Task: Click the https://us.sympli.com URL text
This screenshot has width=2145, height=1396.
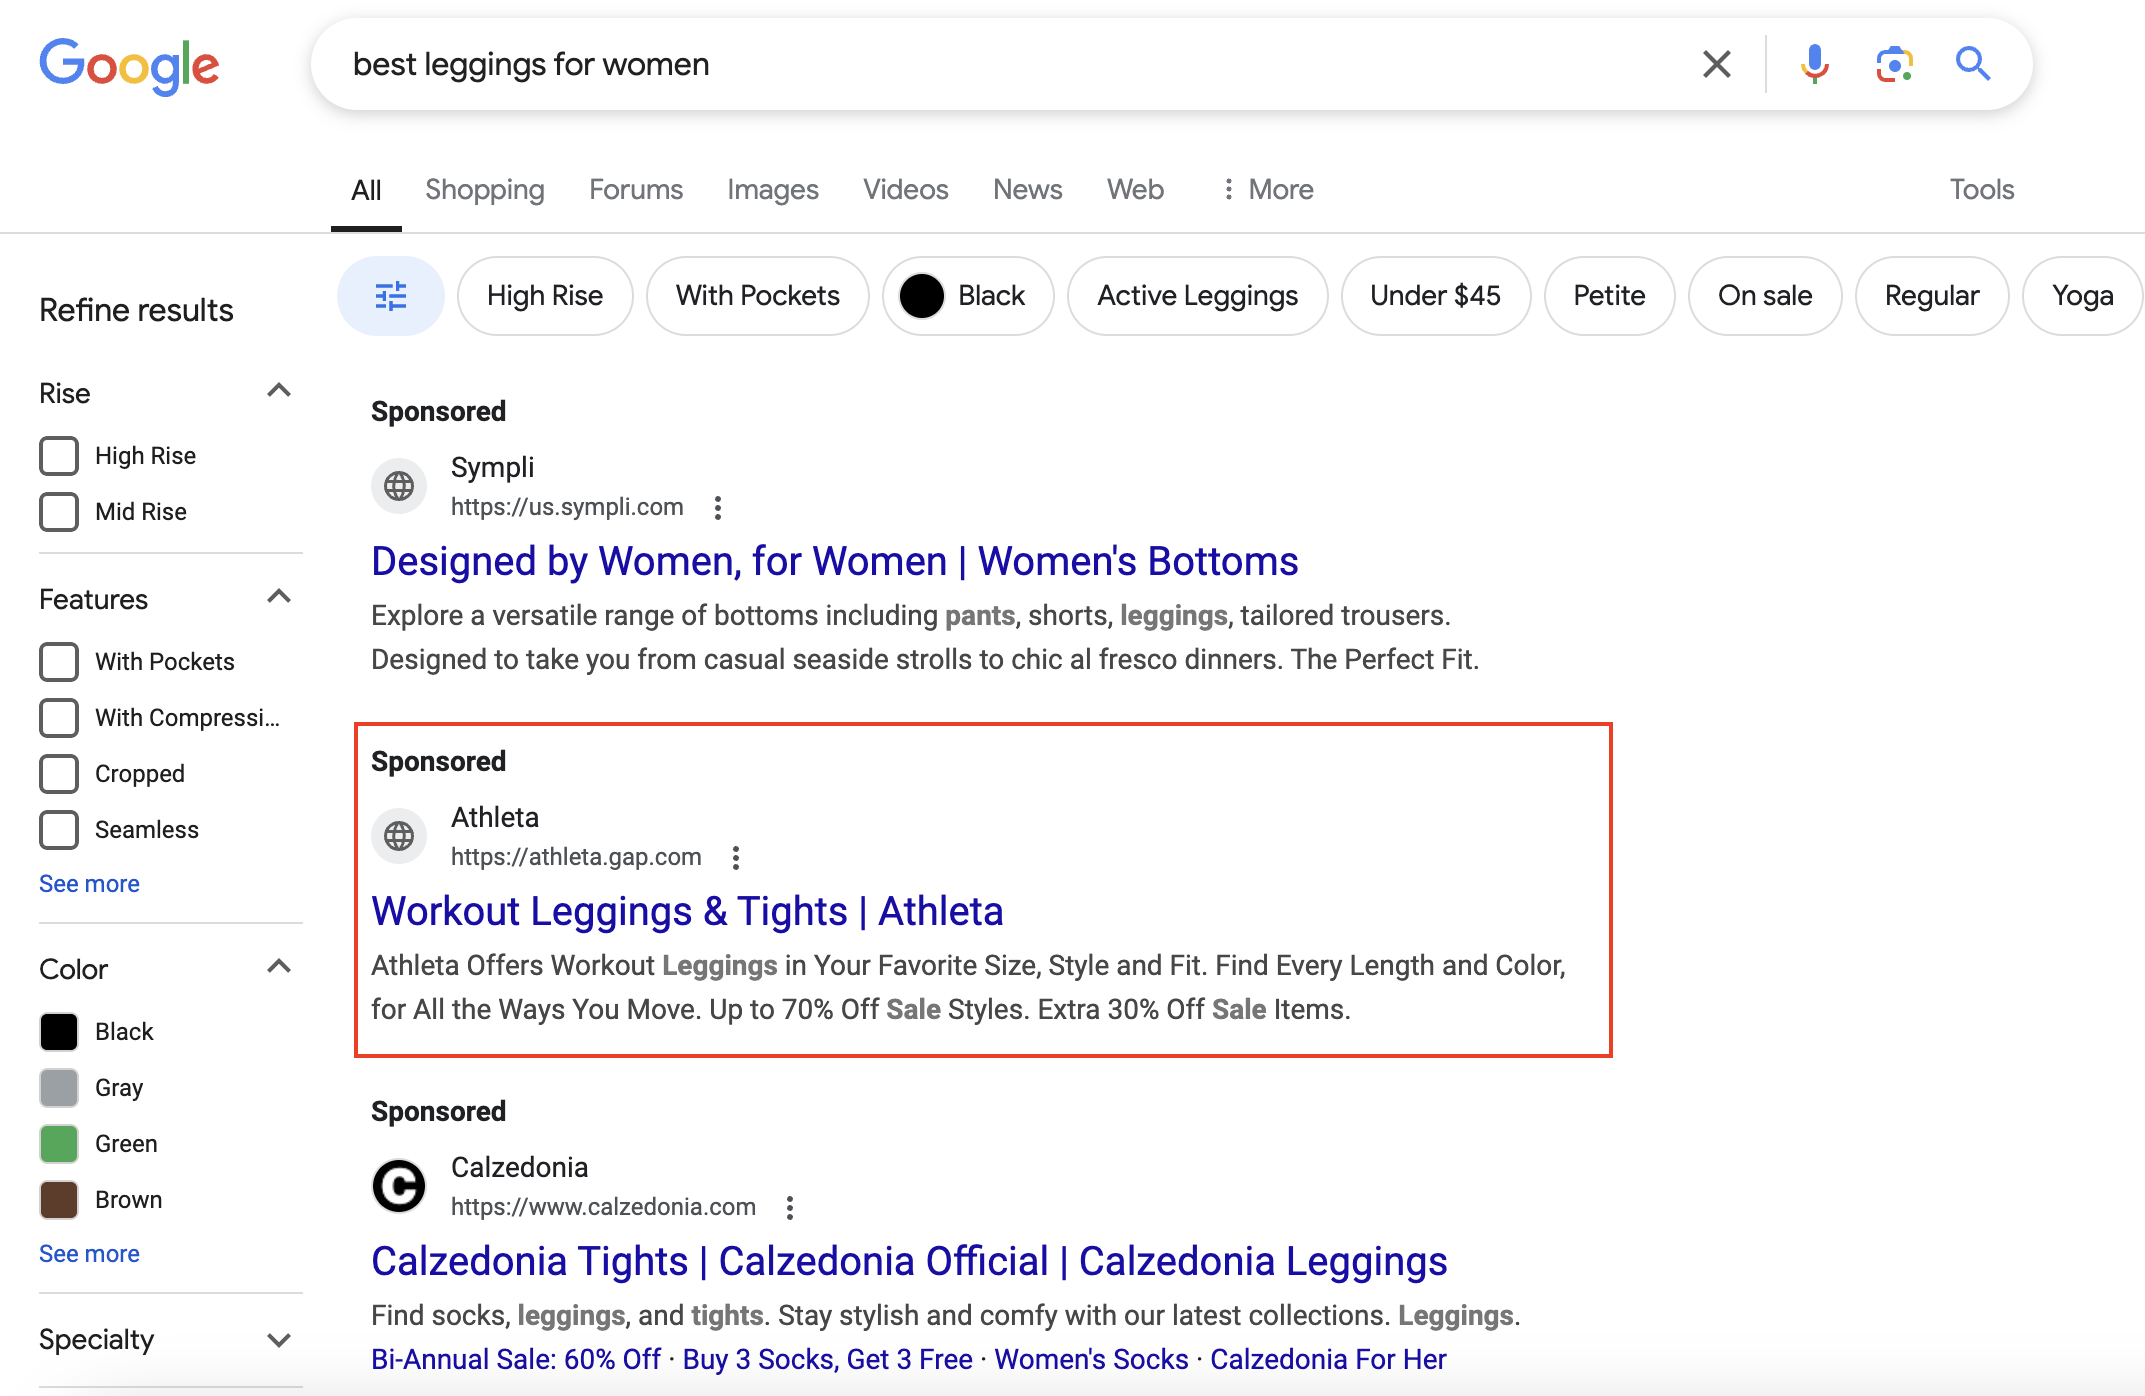Action: [567, 507]
